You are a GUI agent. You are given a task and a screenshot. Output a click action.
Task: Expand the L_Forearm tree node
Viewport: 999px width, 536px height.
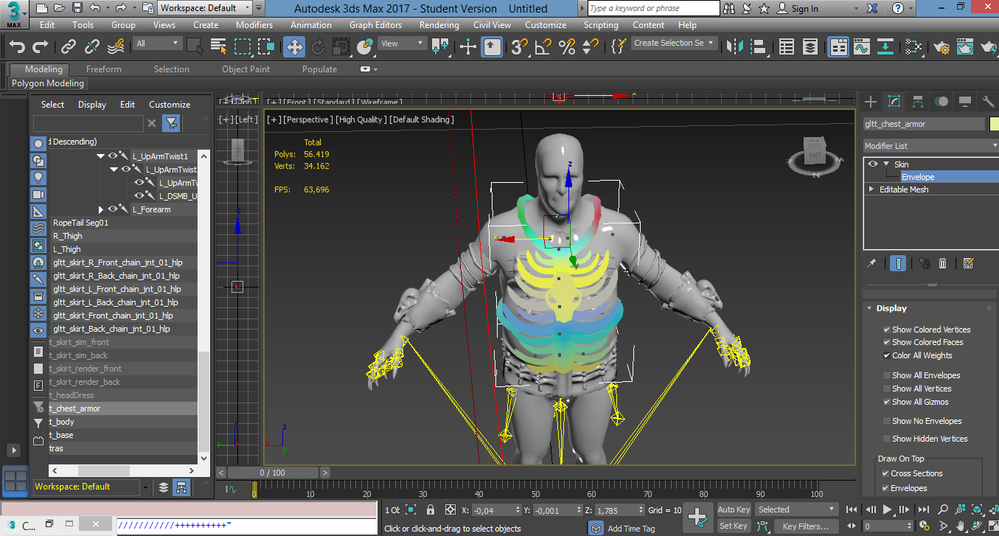[x=101, y=209]
